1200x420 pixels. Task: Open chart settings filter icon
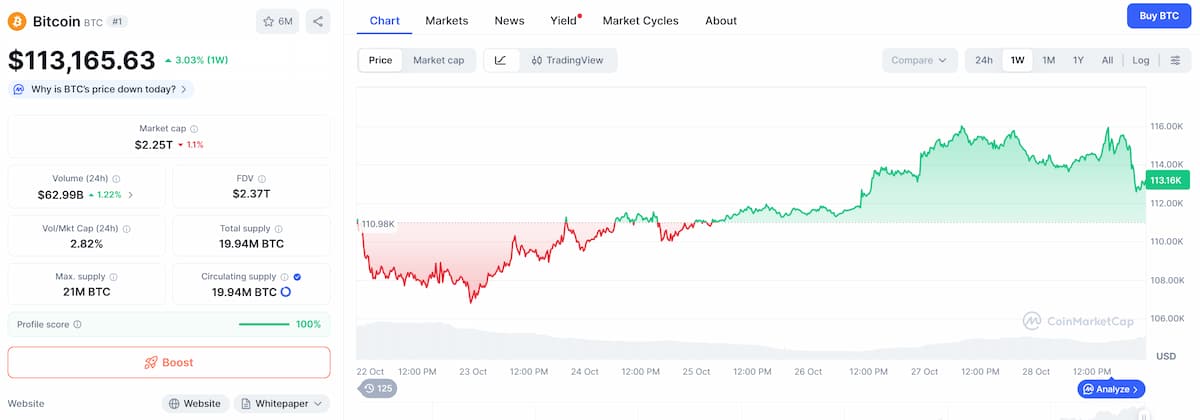pyautogui.click(x=1175, y=60)
